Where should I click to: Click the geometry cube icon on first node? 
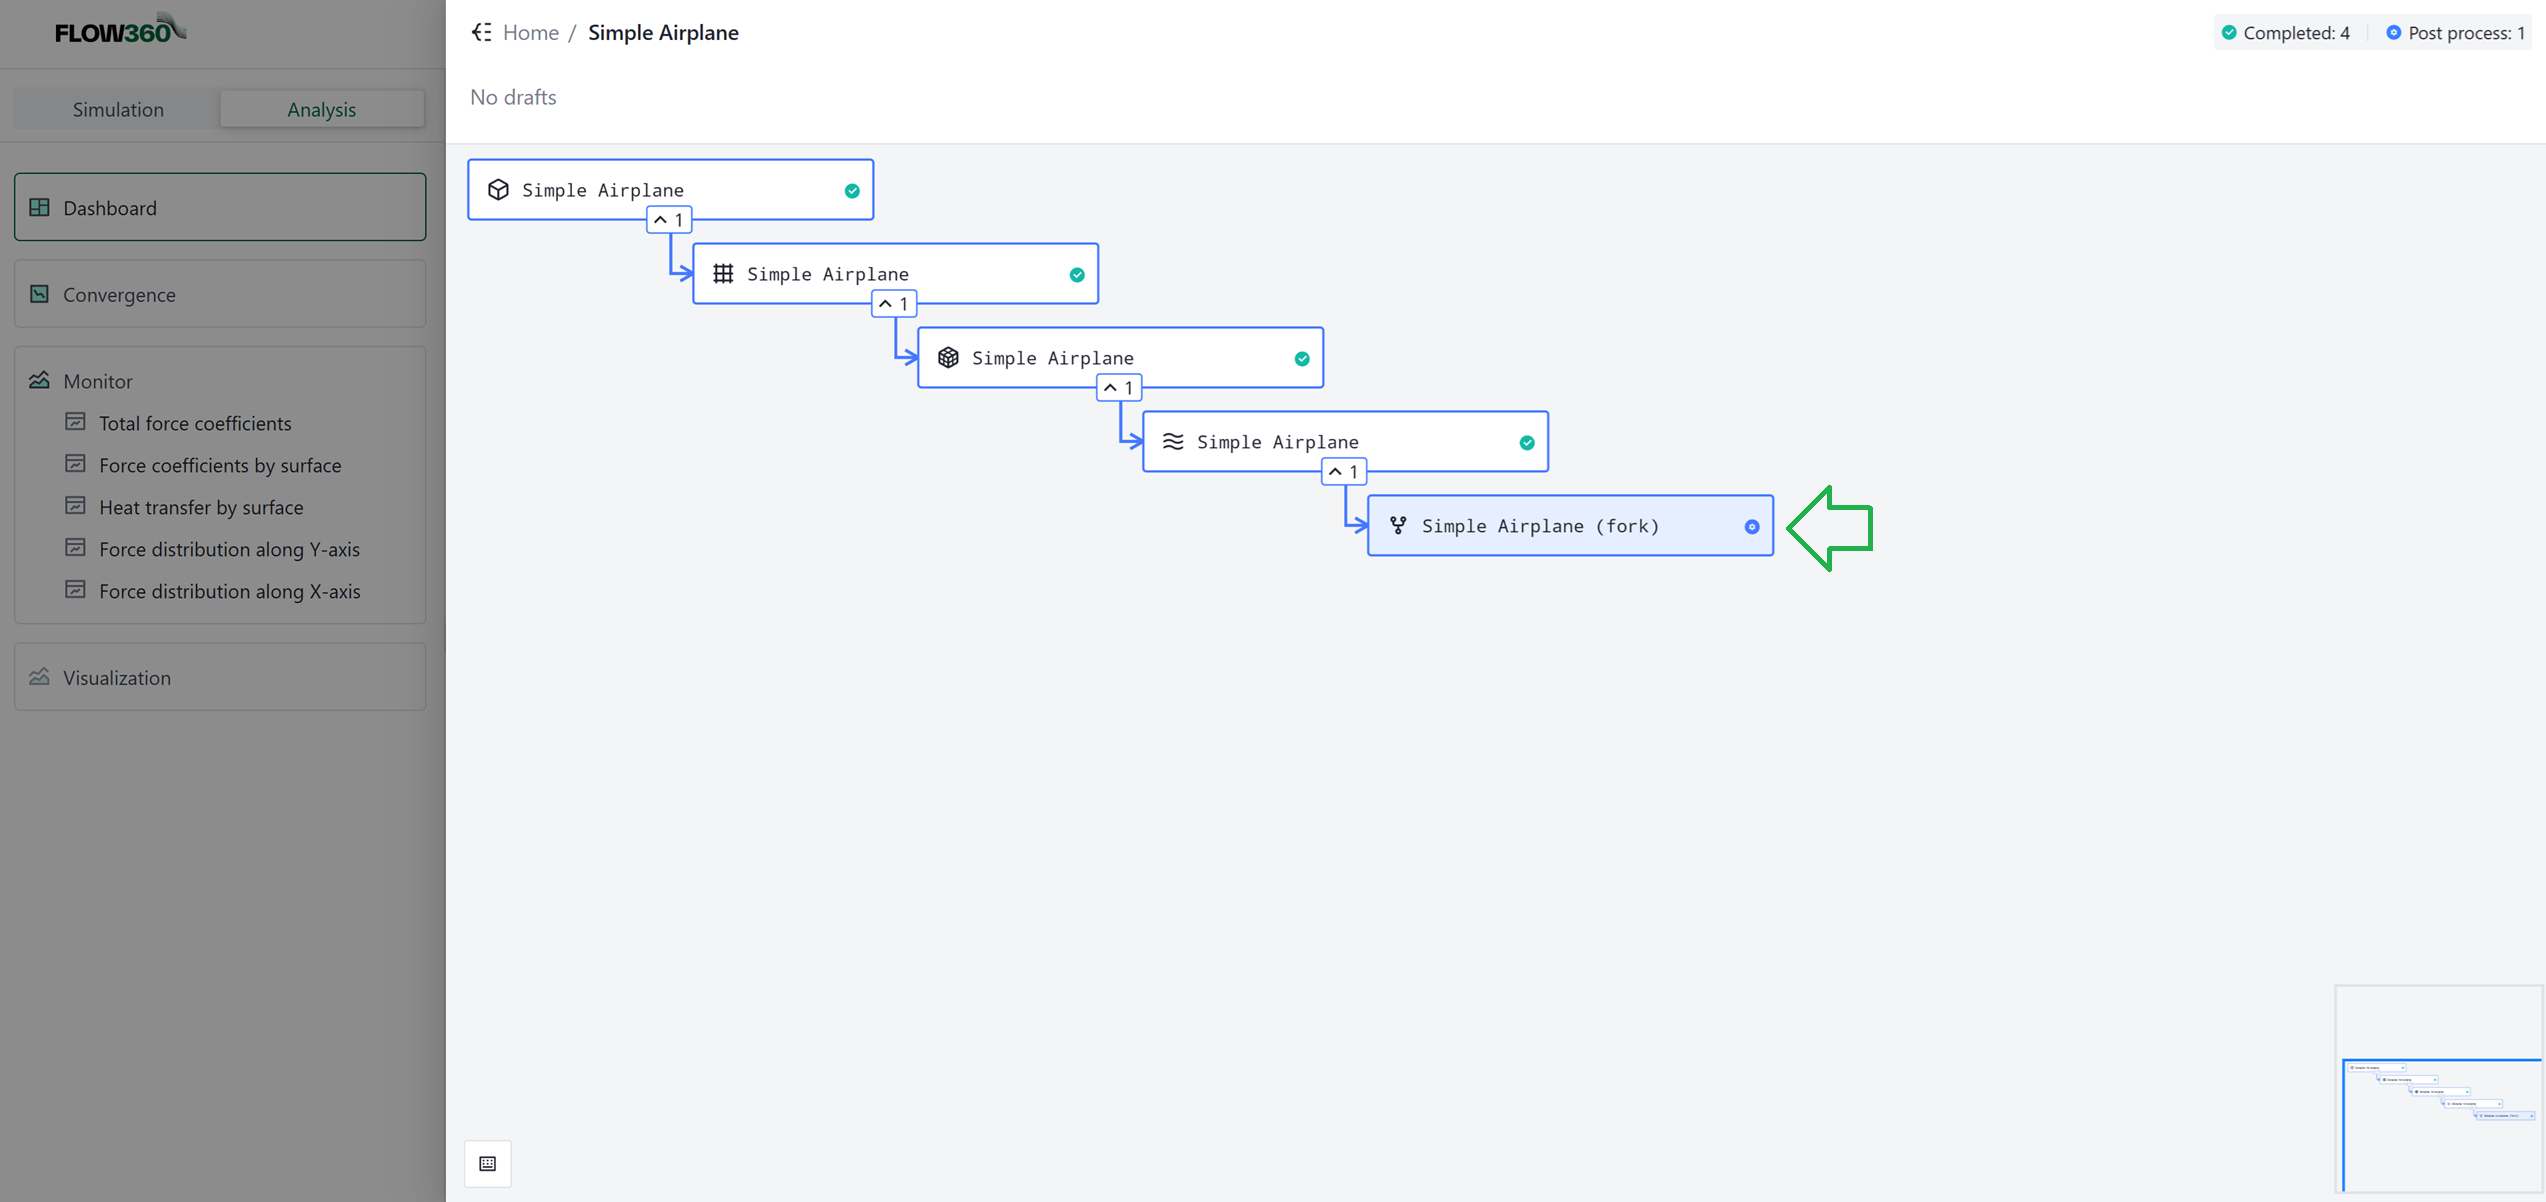(498, 189)
